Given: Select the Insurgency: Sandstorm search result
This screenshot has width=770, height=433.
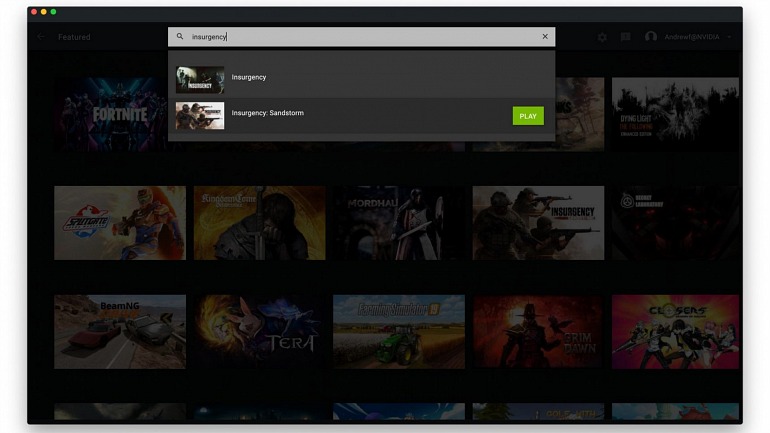Looking at the screenshot, I should [x=361, y=116].
